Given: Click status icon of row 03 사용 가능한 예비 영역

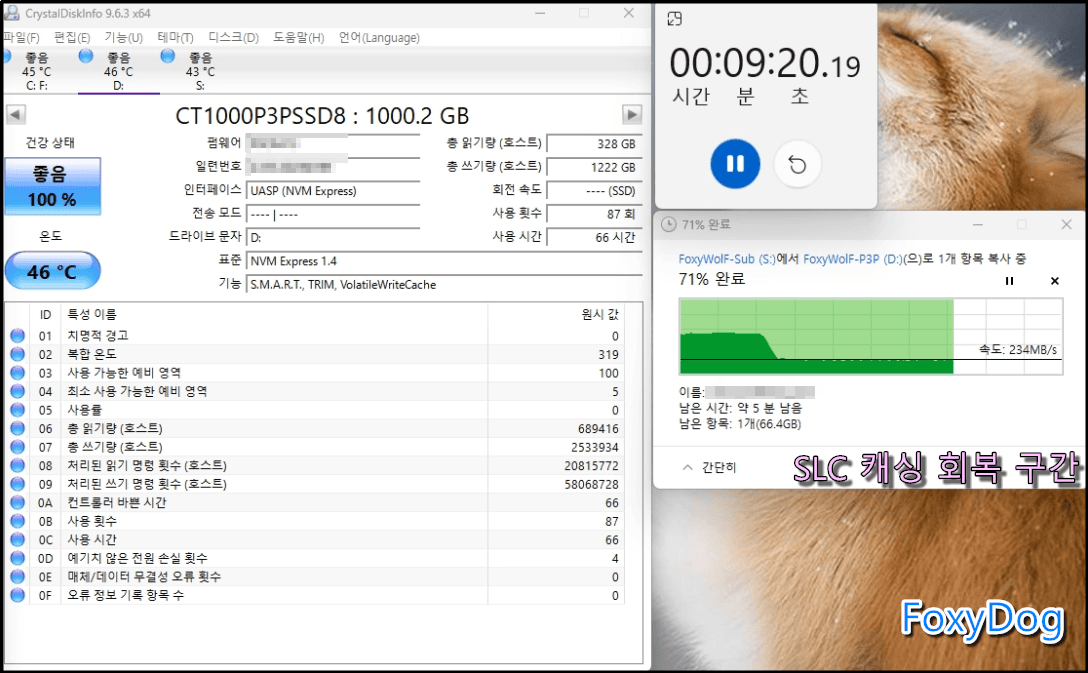Looking at the screenshot, I should tap(18, 373).
